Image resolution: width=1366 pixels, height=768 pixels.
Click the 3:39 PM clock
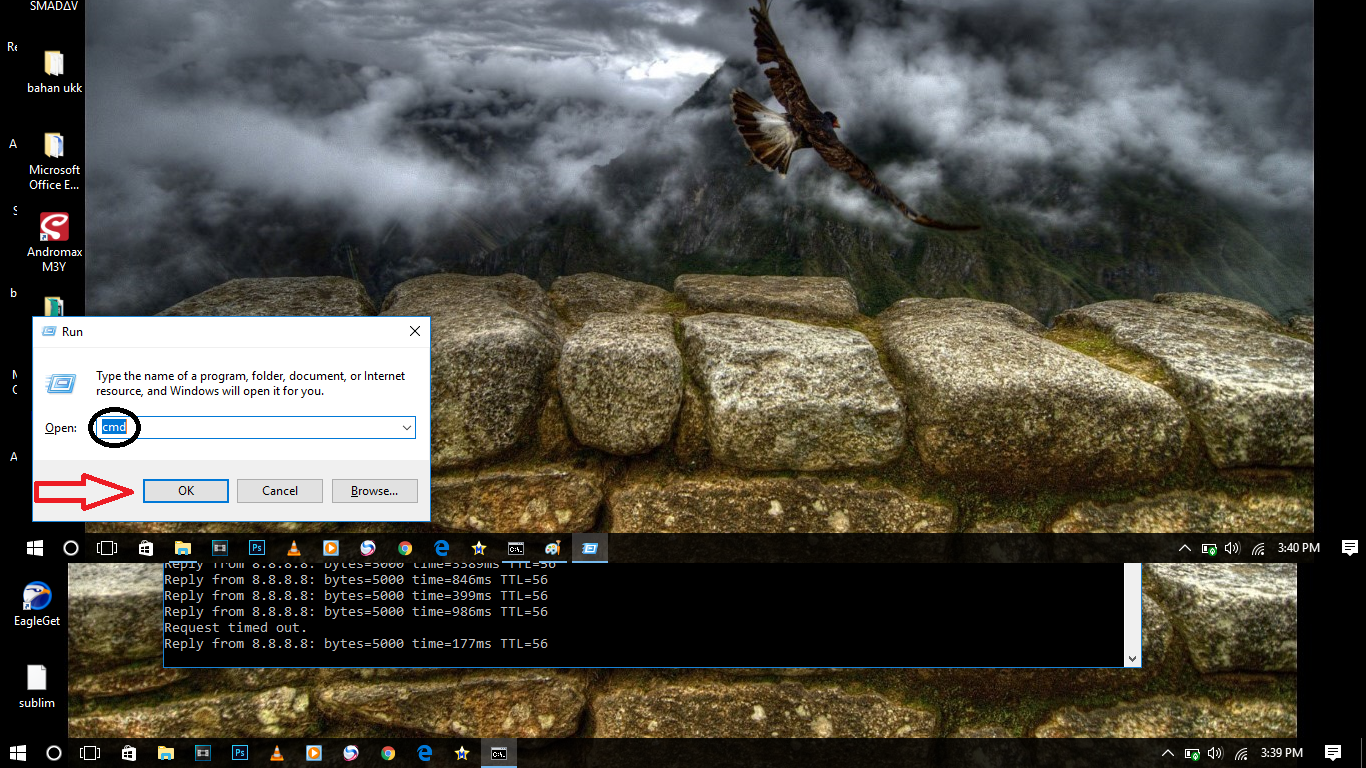(x=1281, y=753)
